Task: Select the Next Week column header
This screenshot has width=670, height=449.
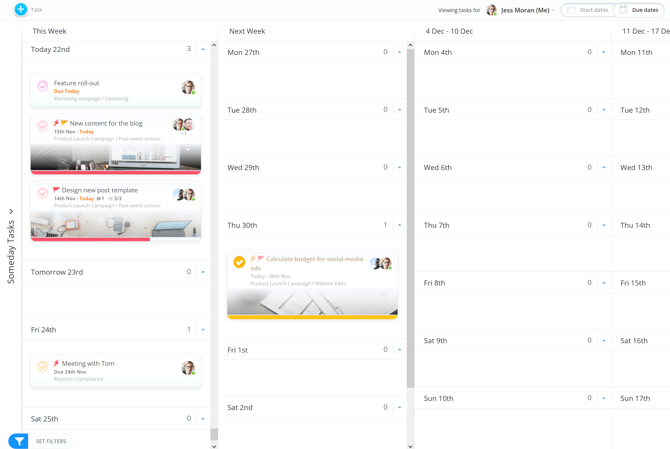Action: [x=247, y=31]
